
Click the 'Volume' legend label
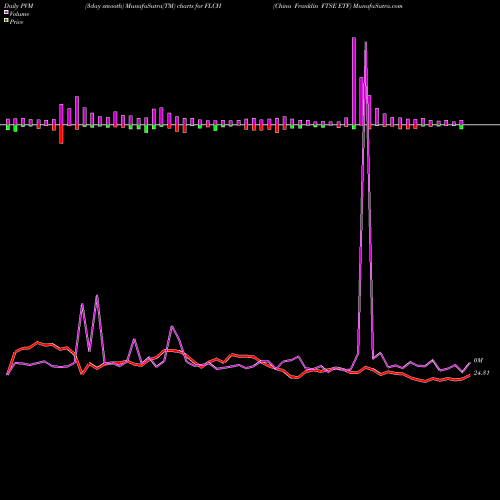coord(19,14)
